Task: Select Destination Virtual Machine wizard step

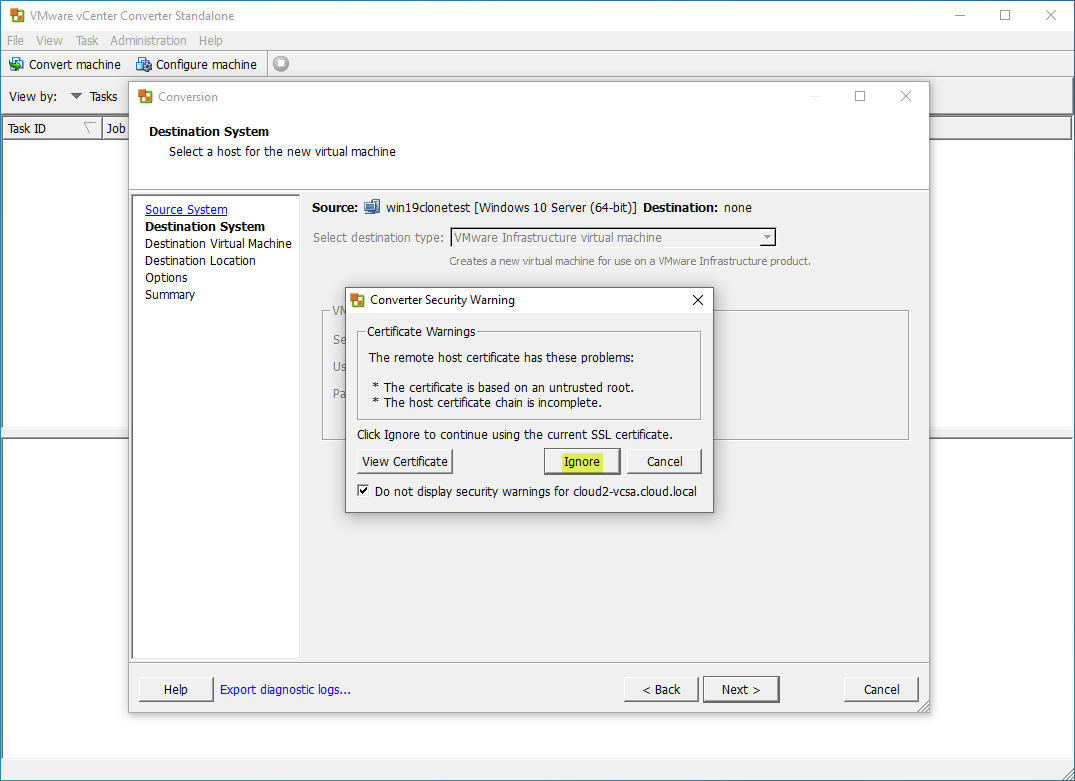Action: pos(218,243)
